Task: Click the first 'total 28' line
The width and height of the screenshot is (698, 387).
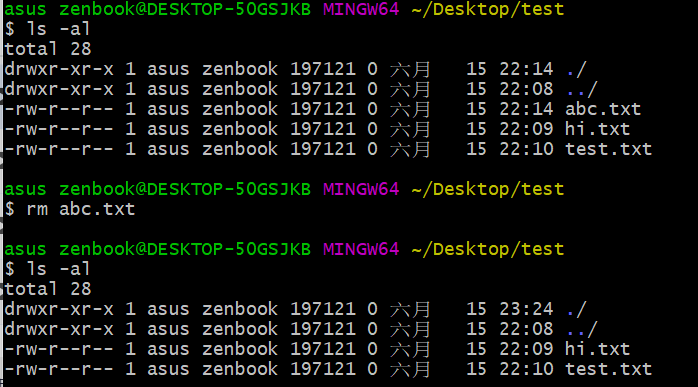Action: [48, 49]
